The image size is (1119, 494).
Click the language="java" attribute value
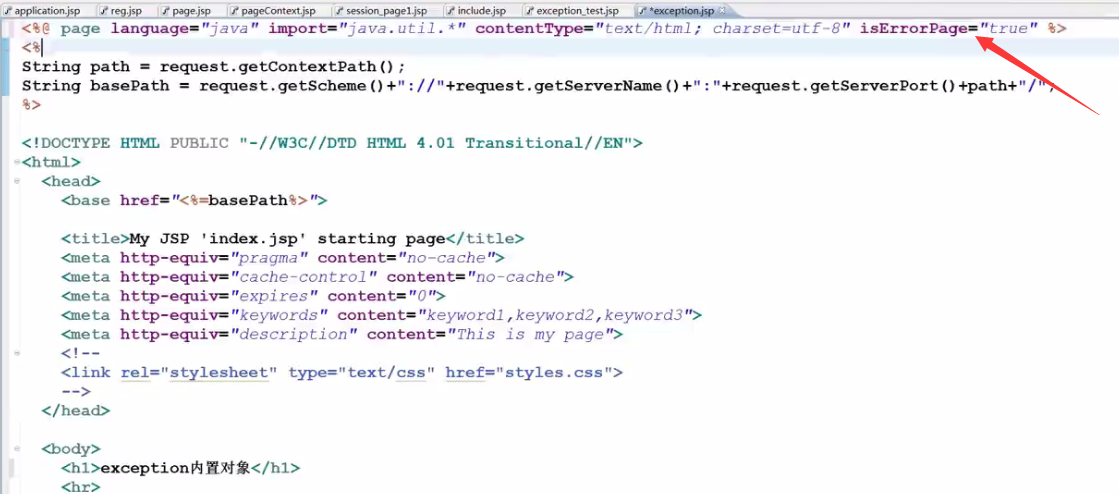point(228,29)
